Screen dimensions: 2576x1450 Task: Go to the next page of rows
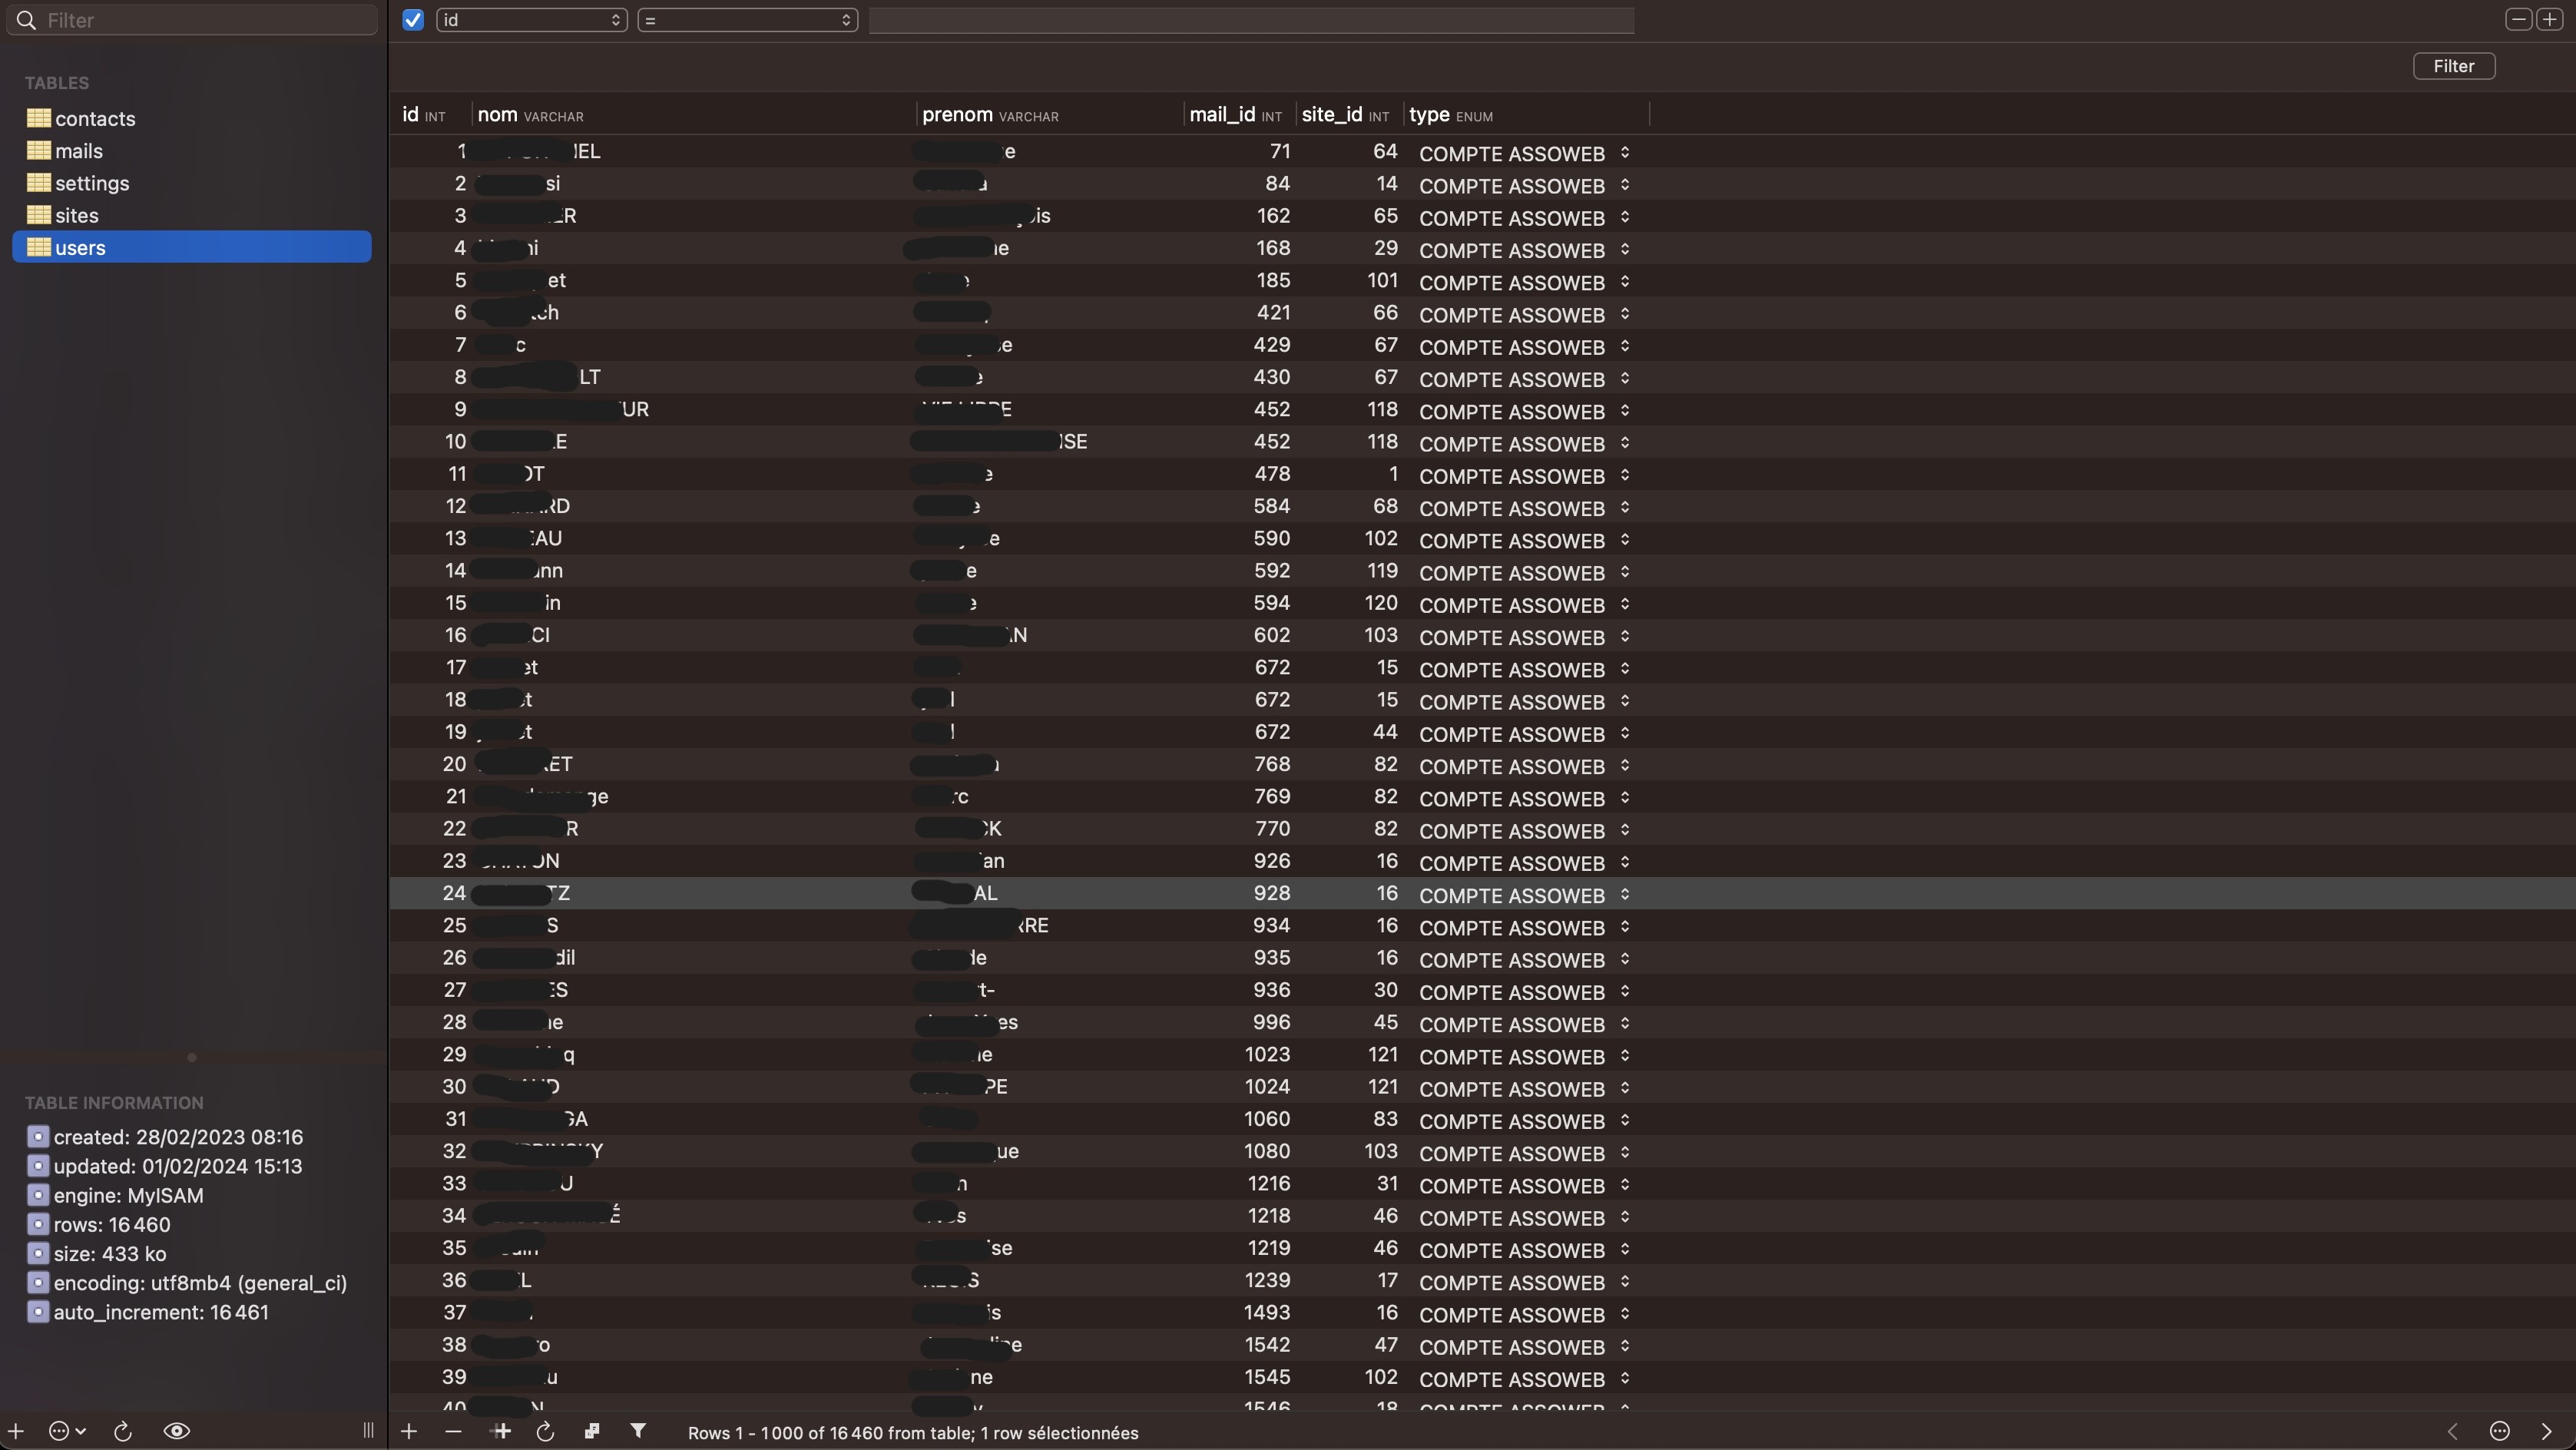[x=2546, y=1431]
